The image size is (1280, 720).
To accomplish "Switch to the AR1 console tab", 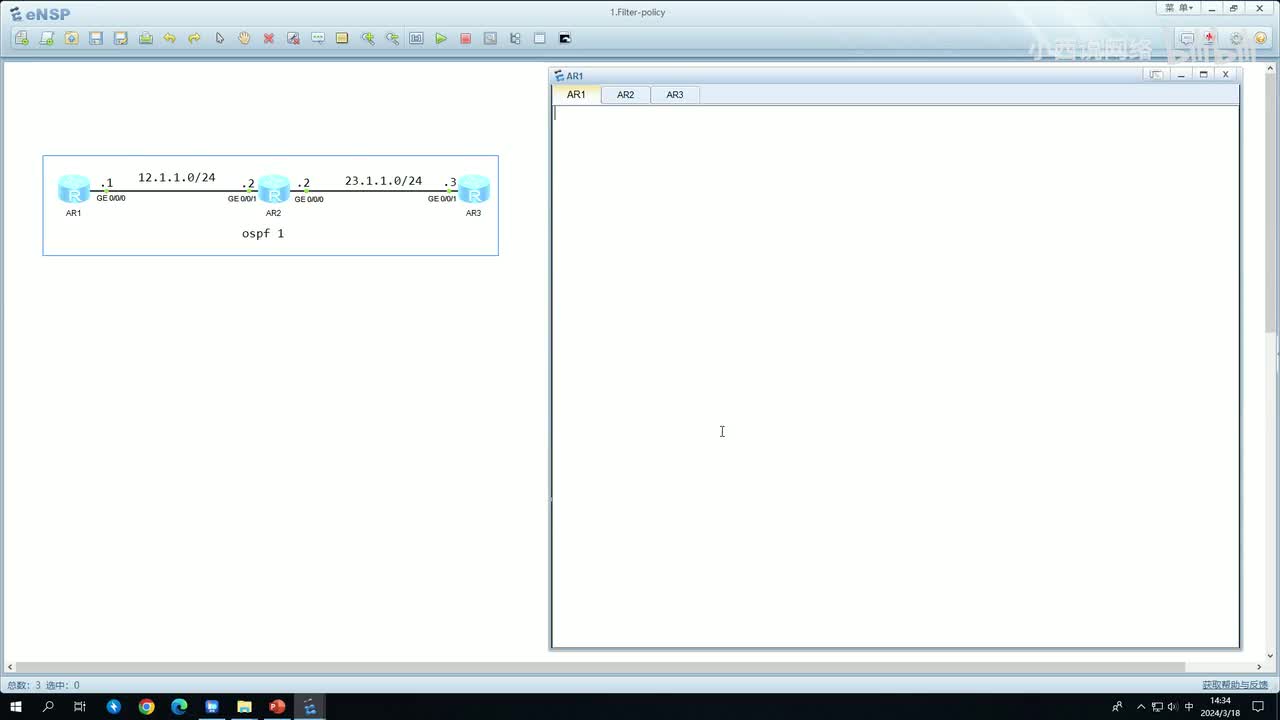I will point(576,94).
